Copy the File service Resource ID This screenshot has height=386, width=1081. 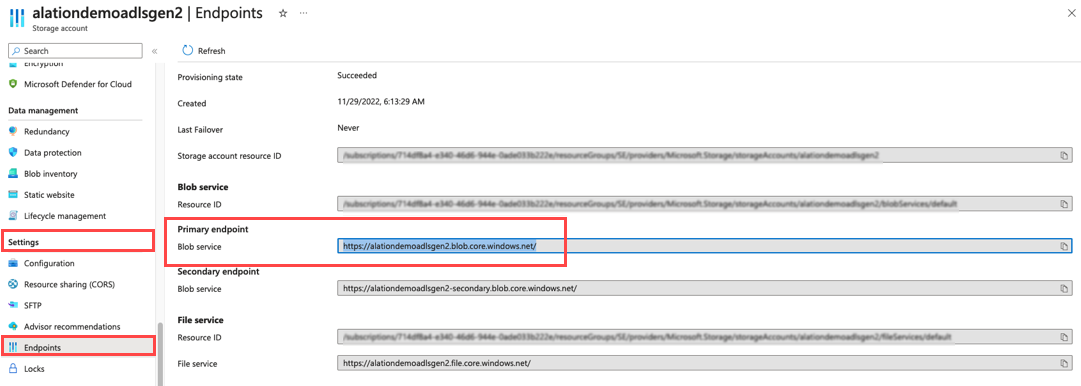pyautogui.click(x=1064, y=337)
